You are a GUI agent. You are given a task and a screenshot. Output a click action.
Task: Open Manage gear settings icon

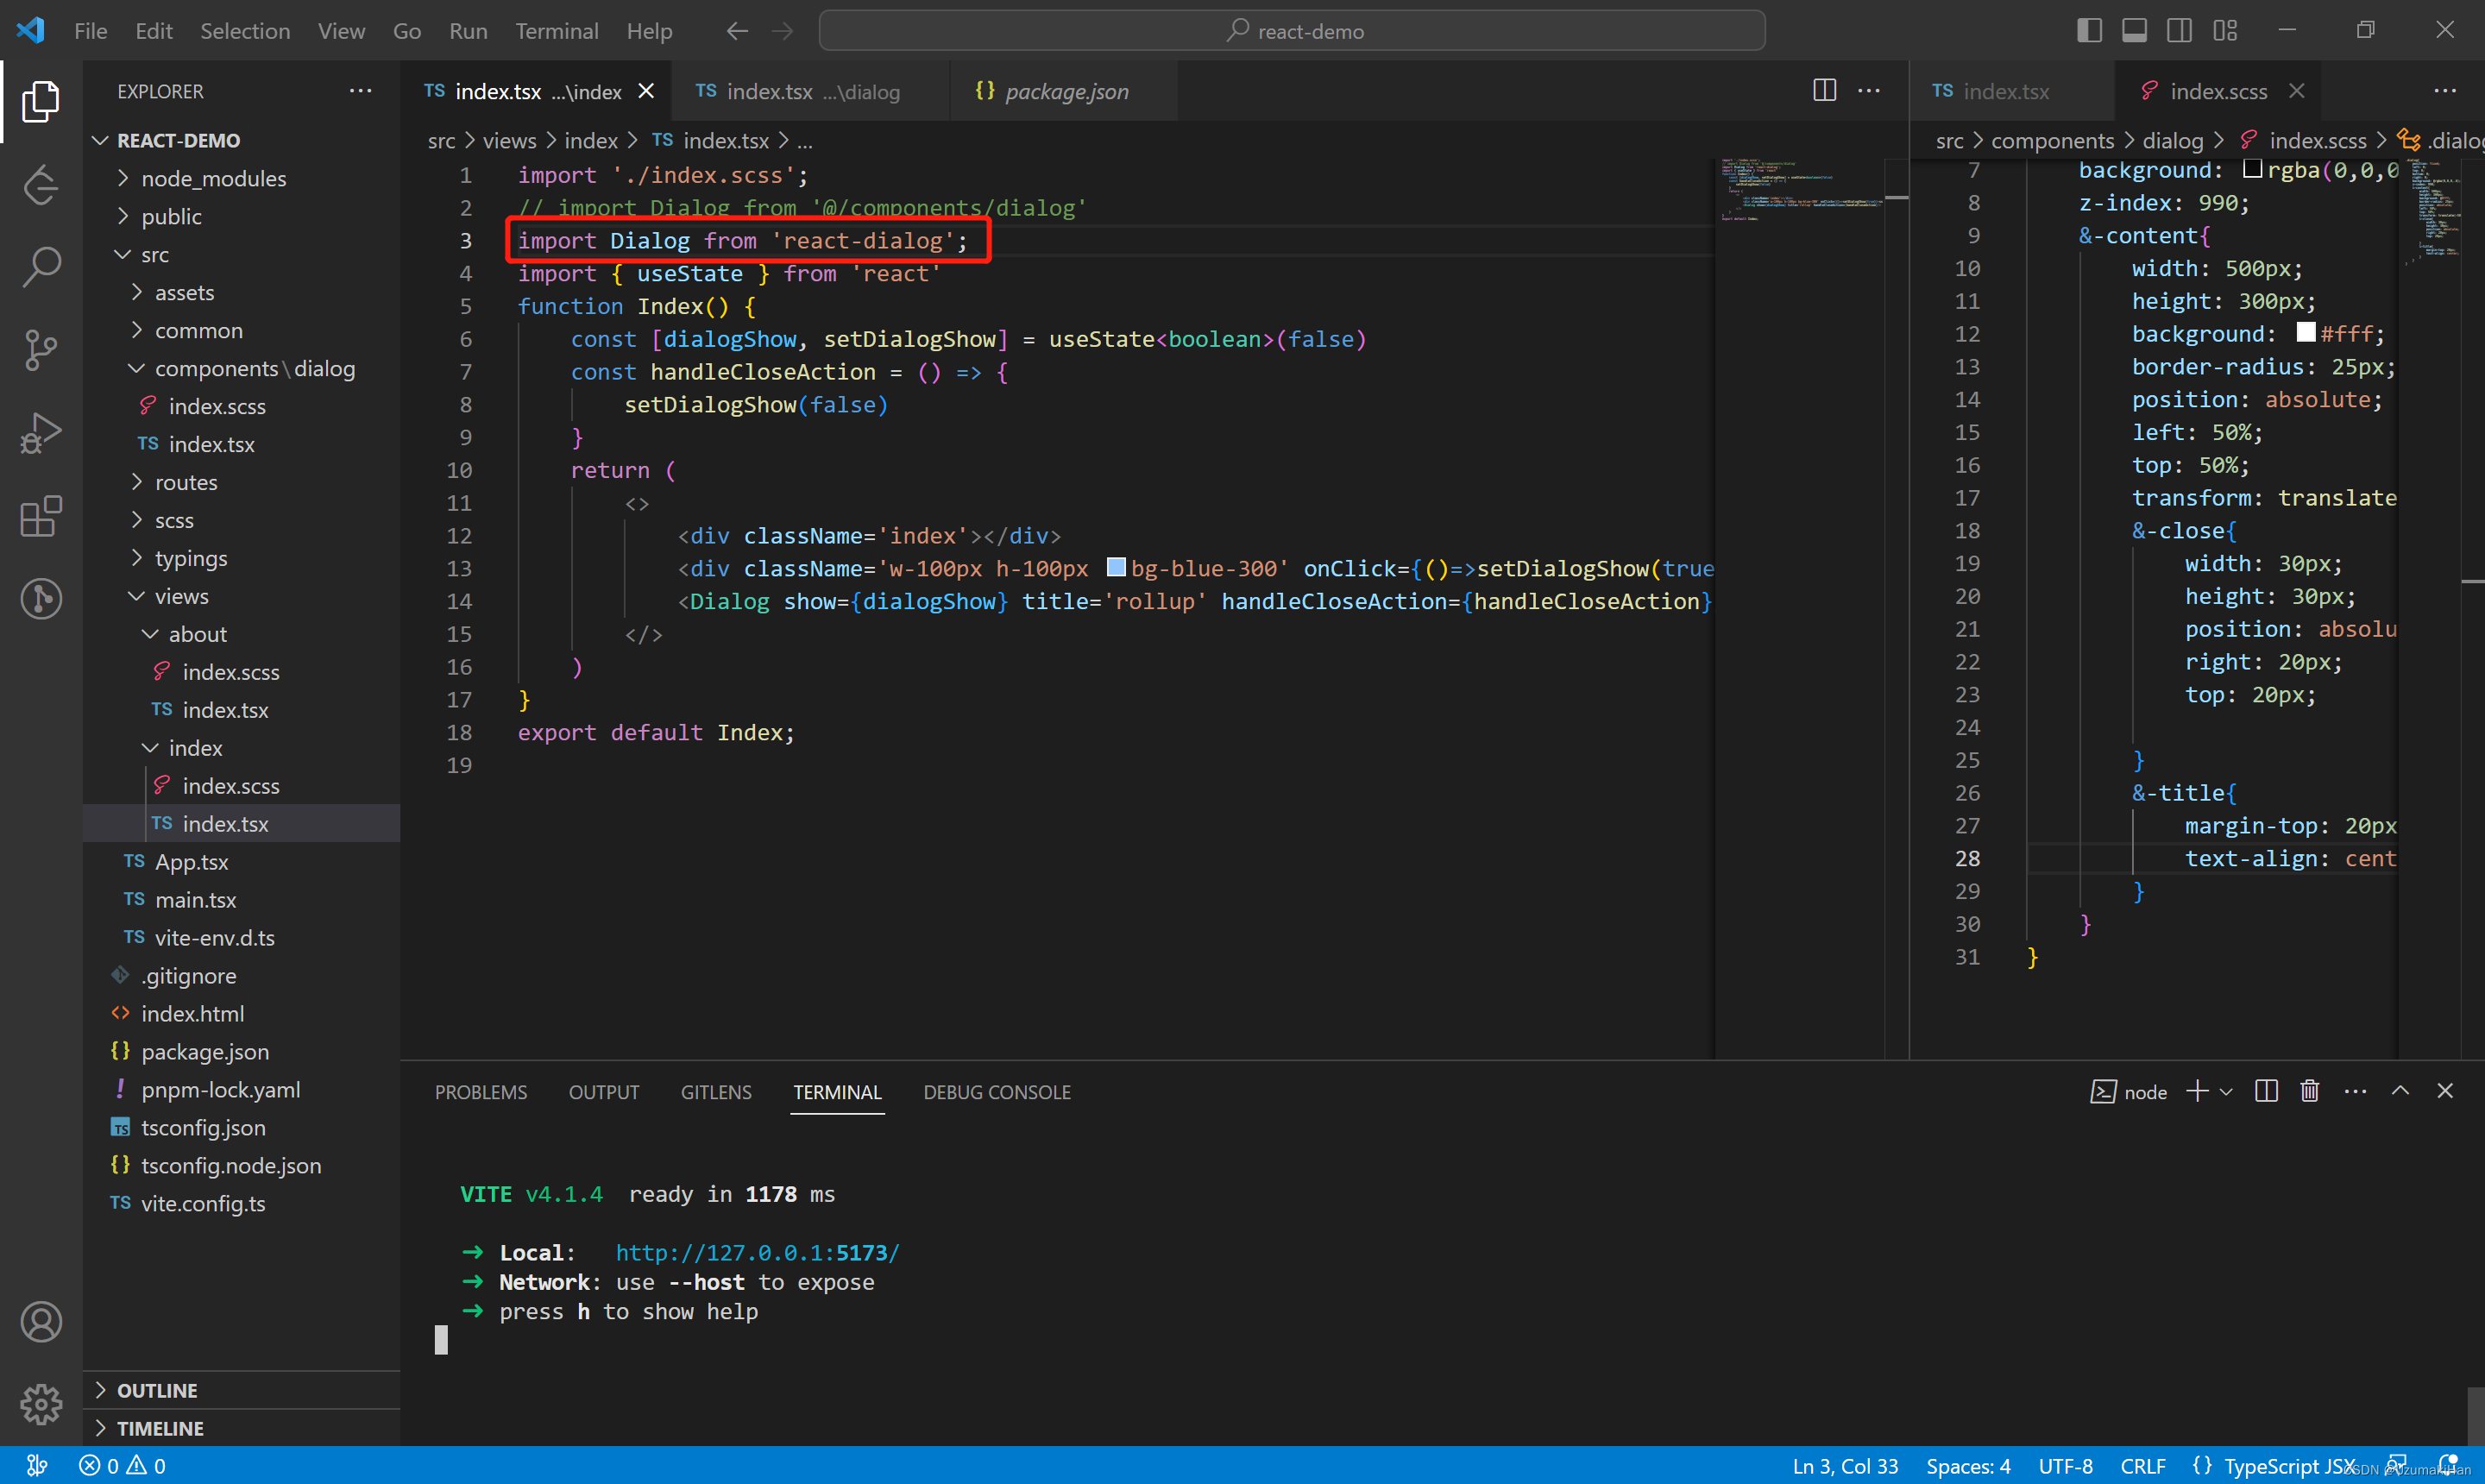click(x=41, y=1404)
